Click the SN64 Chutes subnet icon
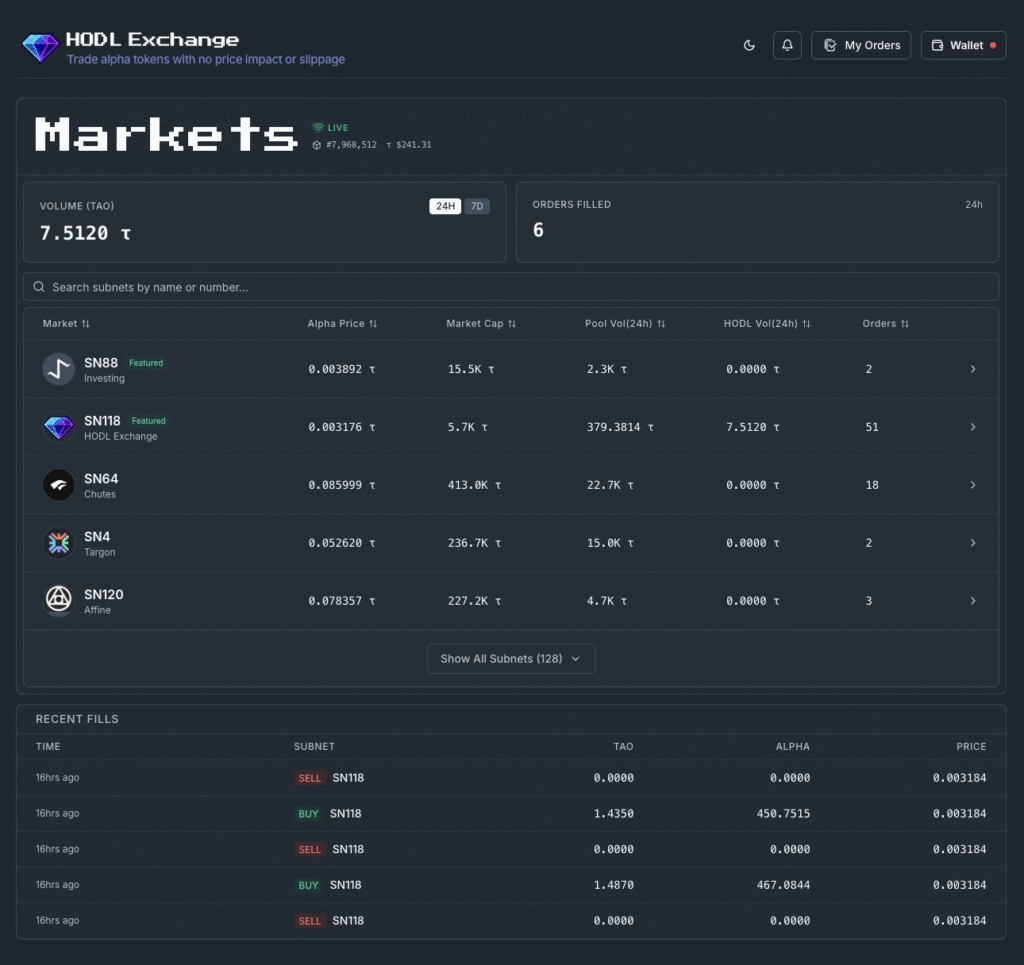Viewport: 1024px width, 965px height. click(59, 485)
